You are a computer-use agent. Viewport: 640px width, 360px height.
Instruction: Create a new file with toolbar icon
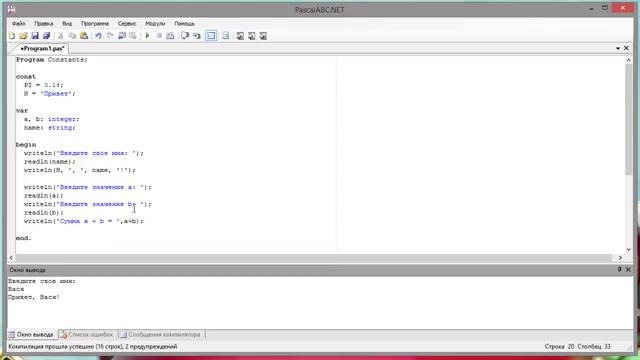pyautogui.click(x=12, y=36)
